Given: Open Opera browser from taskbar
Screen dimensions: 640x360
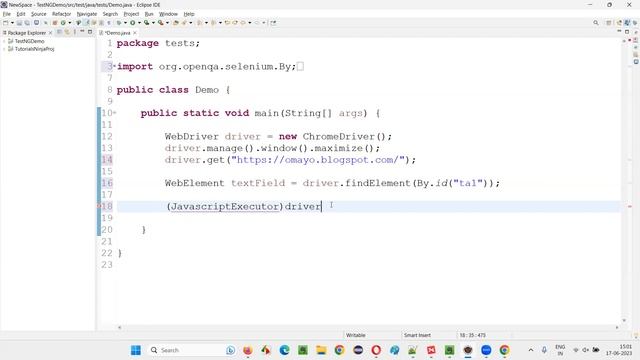Looking at the screenshot, I should tap(376, 350).
